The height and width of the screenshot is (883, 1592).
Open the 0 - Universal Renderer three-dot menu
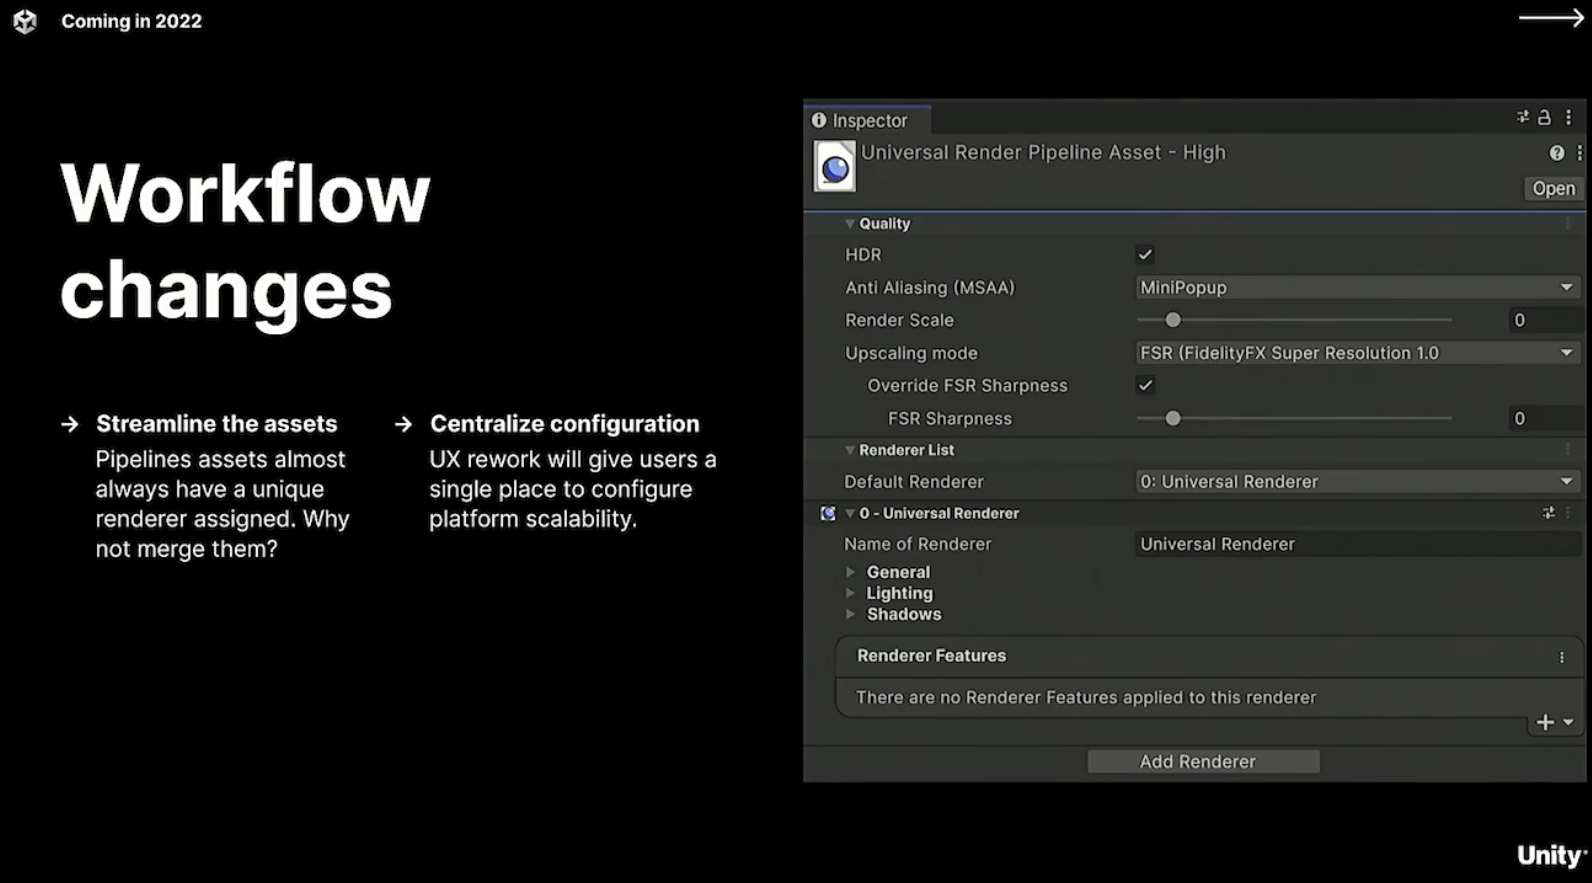click(1567, 513)
